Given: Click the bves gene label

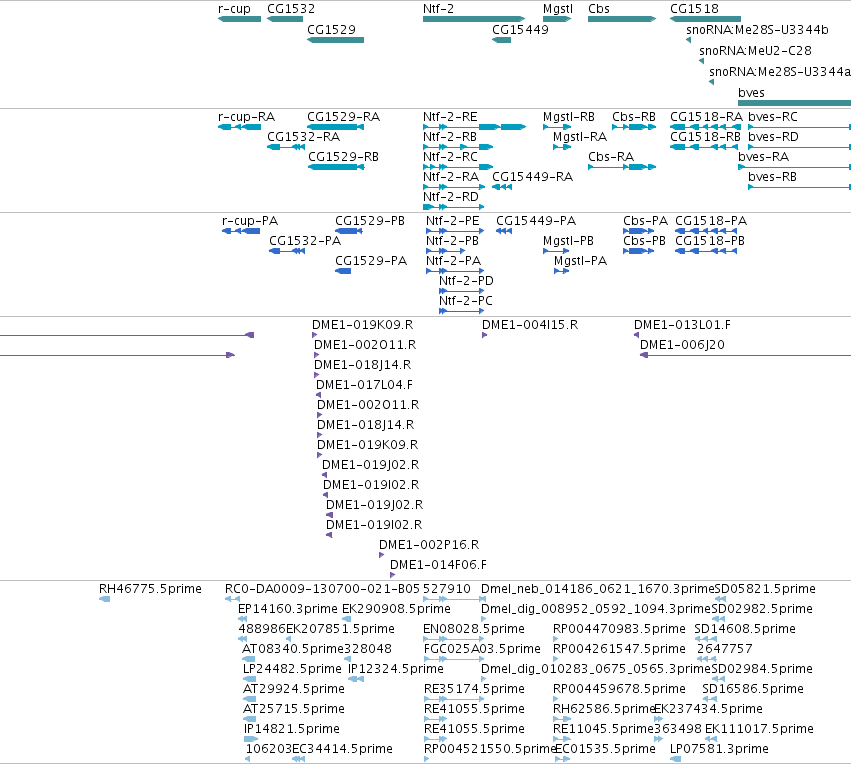Looking at the screenshot, I should point(751,92).
